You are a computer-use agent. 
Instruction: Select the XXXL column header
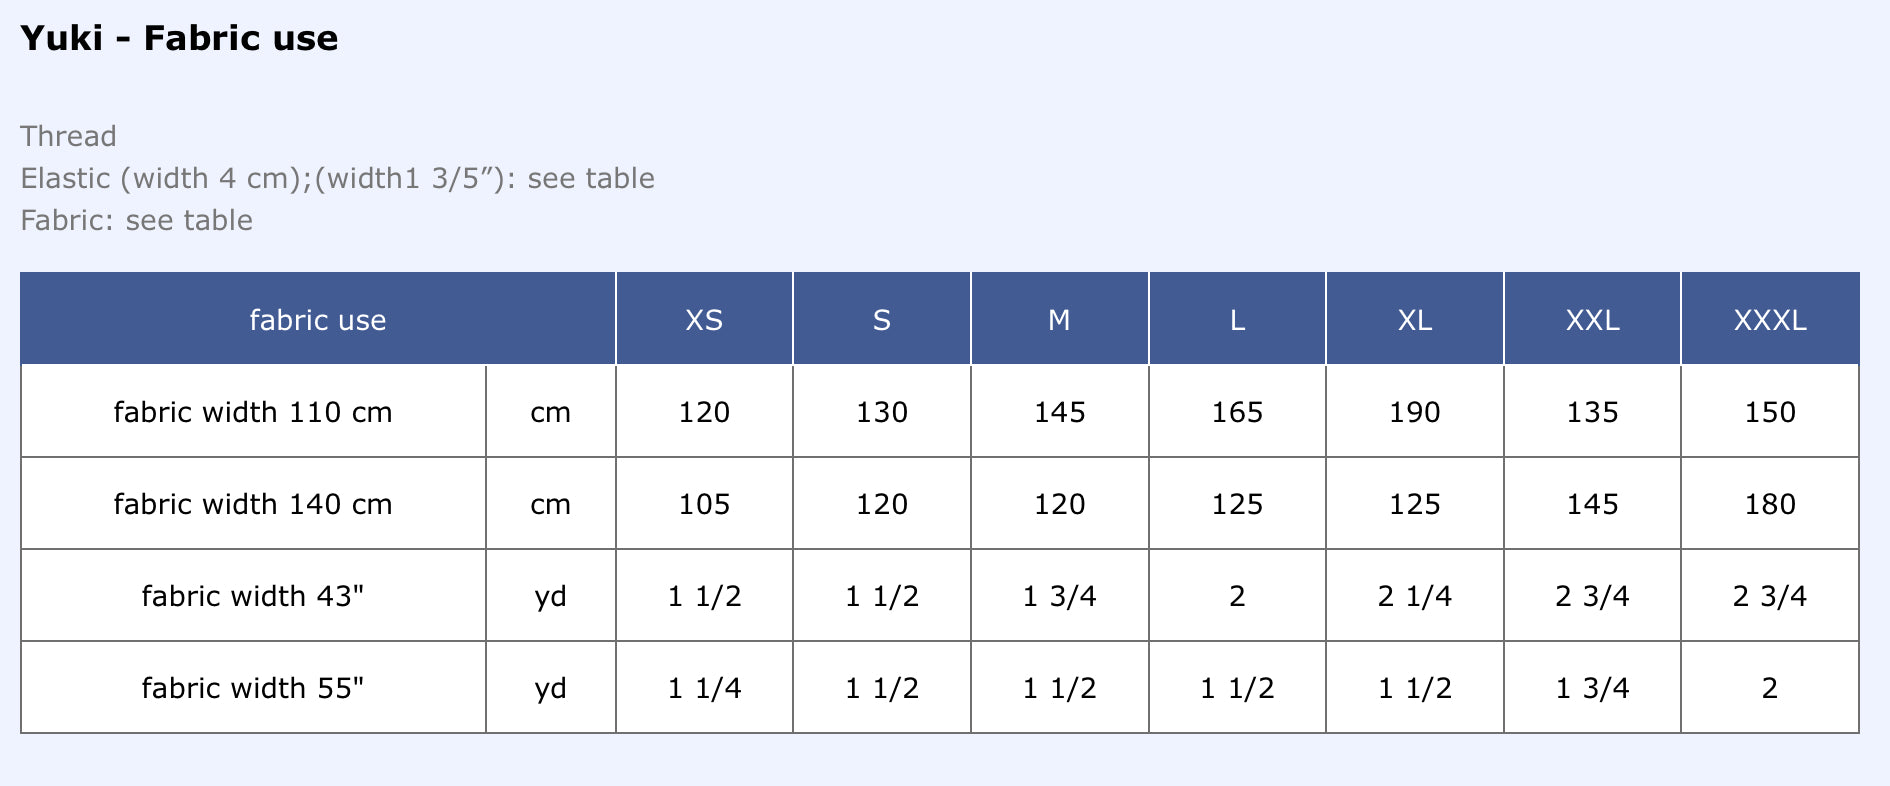(x=1770, y=320)
